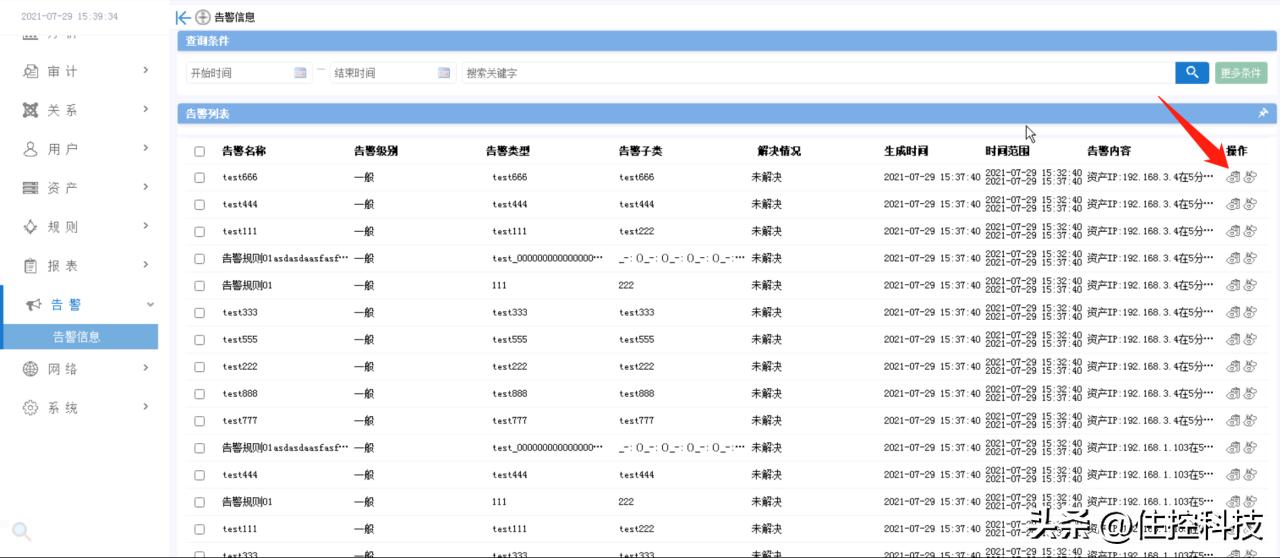Click the 解决情况 column header
The height and width of the screenshot is (558, 1280).
779,151
